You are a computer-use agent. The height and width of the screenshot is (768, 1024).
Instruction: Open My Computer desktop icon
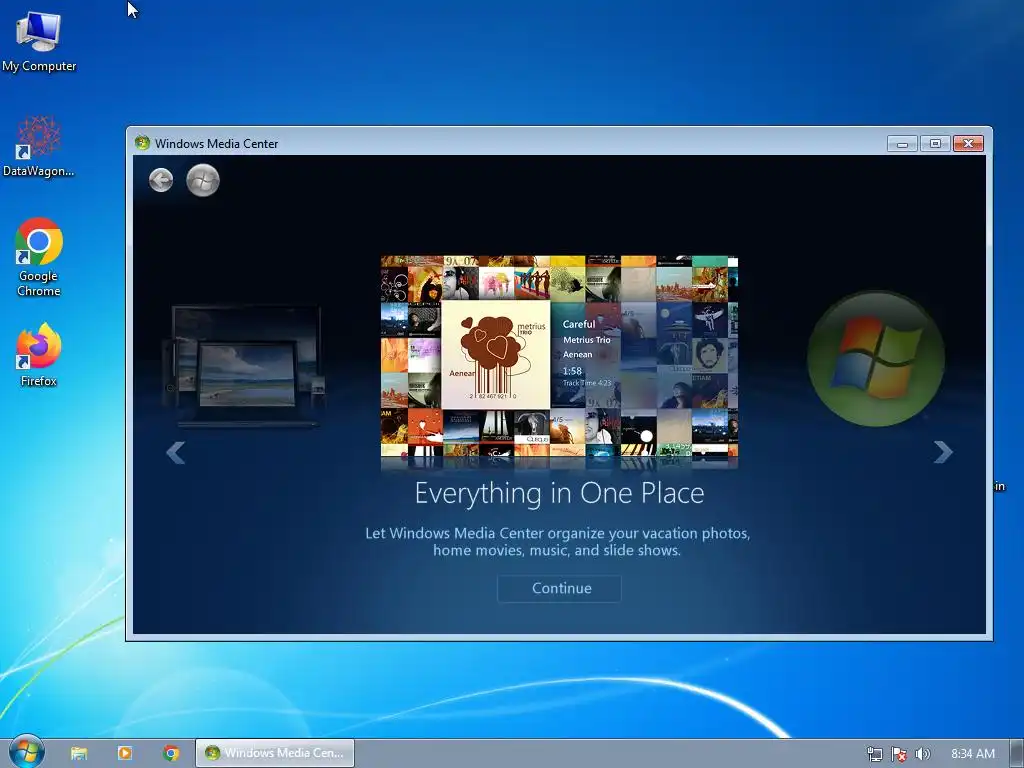click(39, 41)
